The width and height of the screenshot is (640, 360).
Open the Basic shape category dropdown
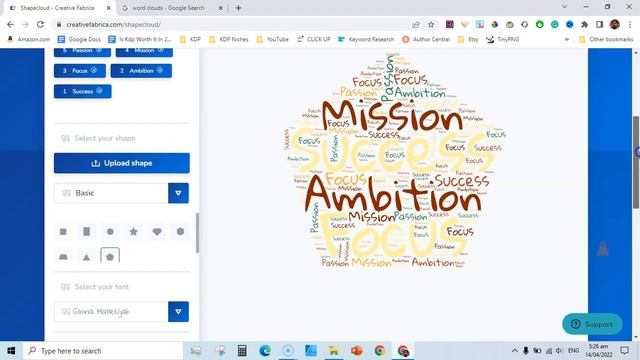[x=178, y=193]
